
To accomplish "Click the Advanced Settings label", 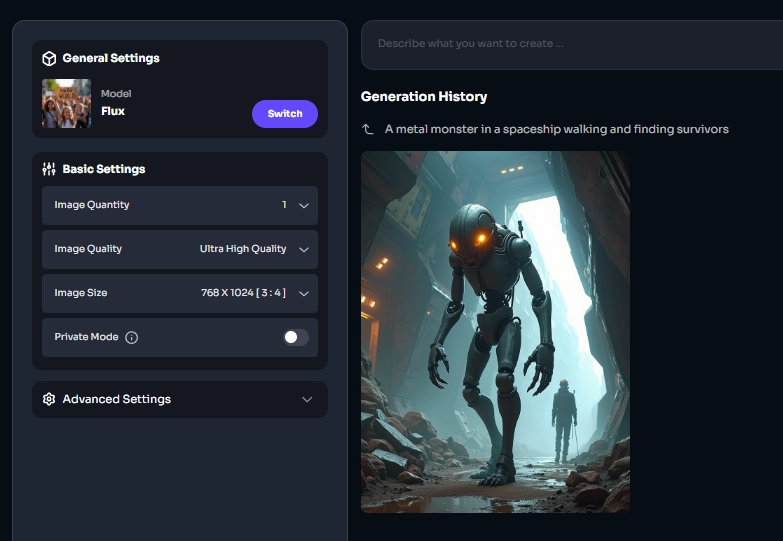I will pos(116,399).
